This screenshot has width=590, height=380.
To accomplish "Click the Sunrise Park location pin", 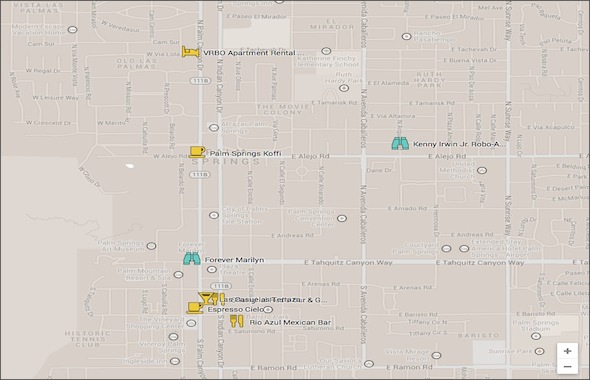I will tap(540, 351).
